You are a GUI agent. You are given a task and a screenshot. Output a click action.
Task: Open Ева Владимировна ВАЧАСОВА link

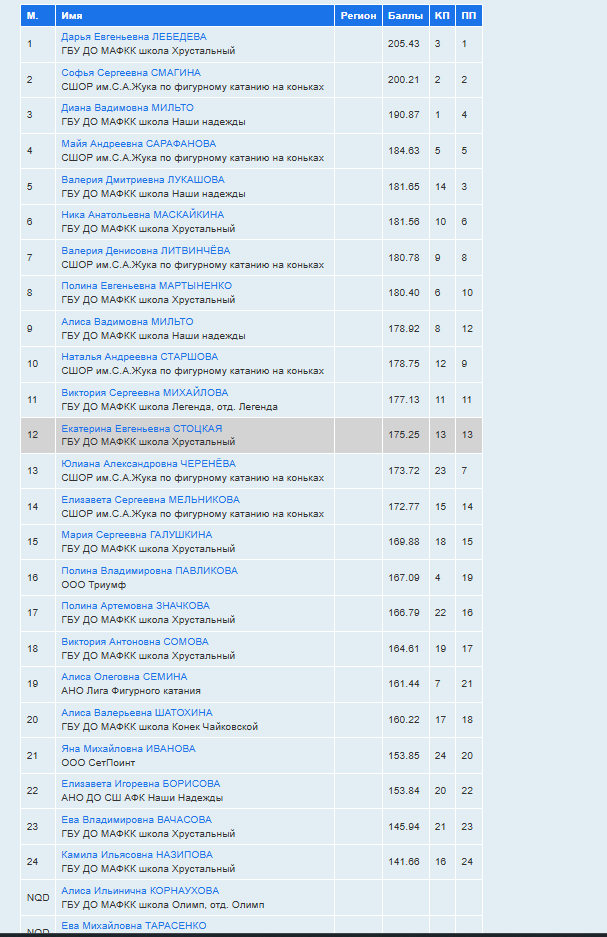pyautogui.click(x=137, y=820)
